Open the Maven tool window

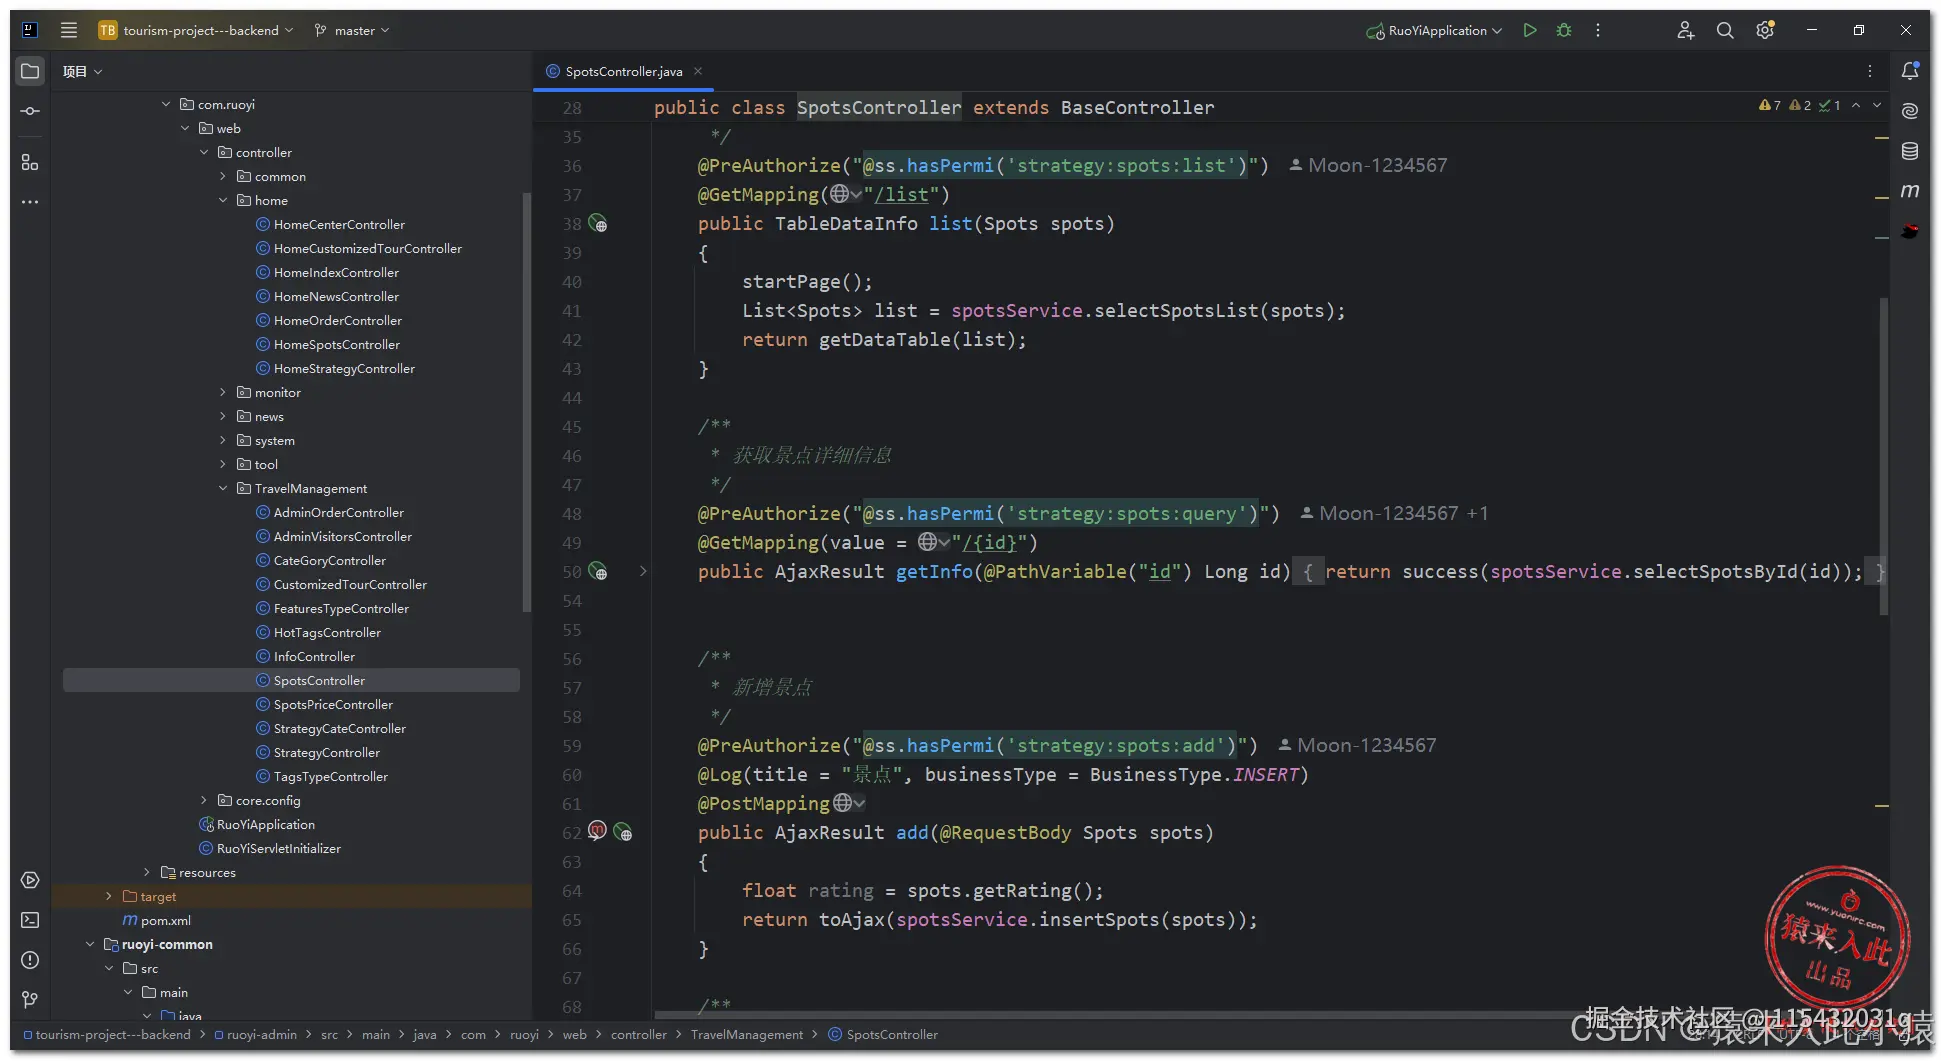1910,191
